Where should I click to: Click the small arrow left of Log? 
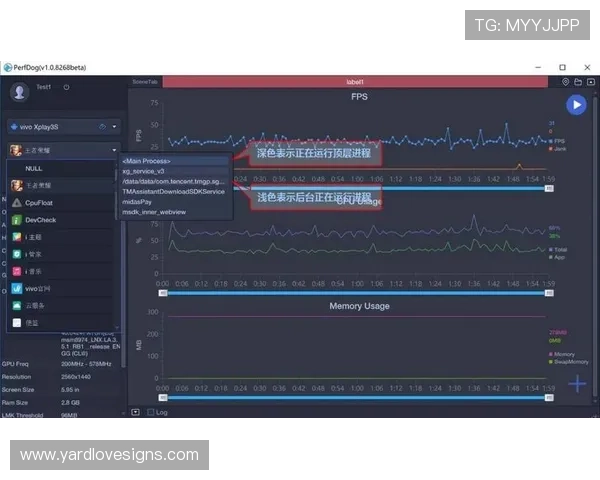pyautogui.click(x=136, y=411)
